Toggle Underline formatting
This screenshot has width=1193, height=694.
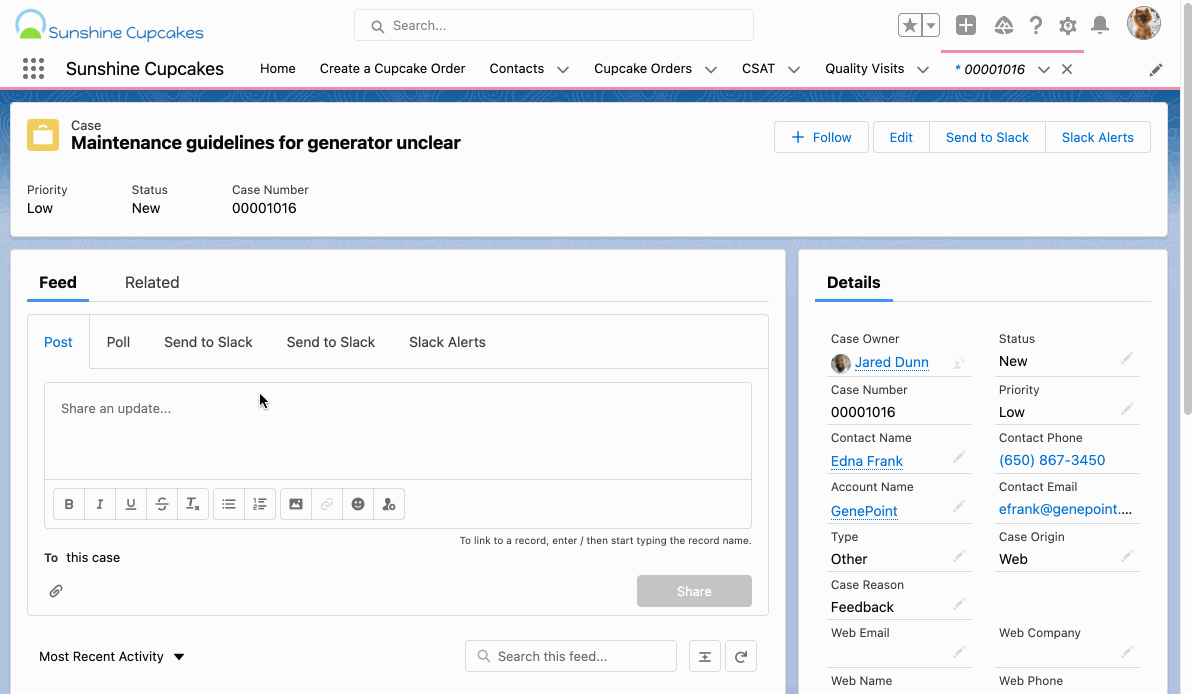(131, 504)
